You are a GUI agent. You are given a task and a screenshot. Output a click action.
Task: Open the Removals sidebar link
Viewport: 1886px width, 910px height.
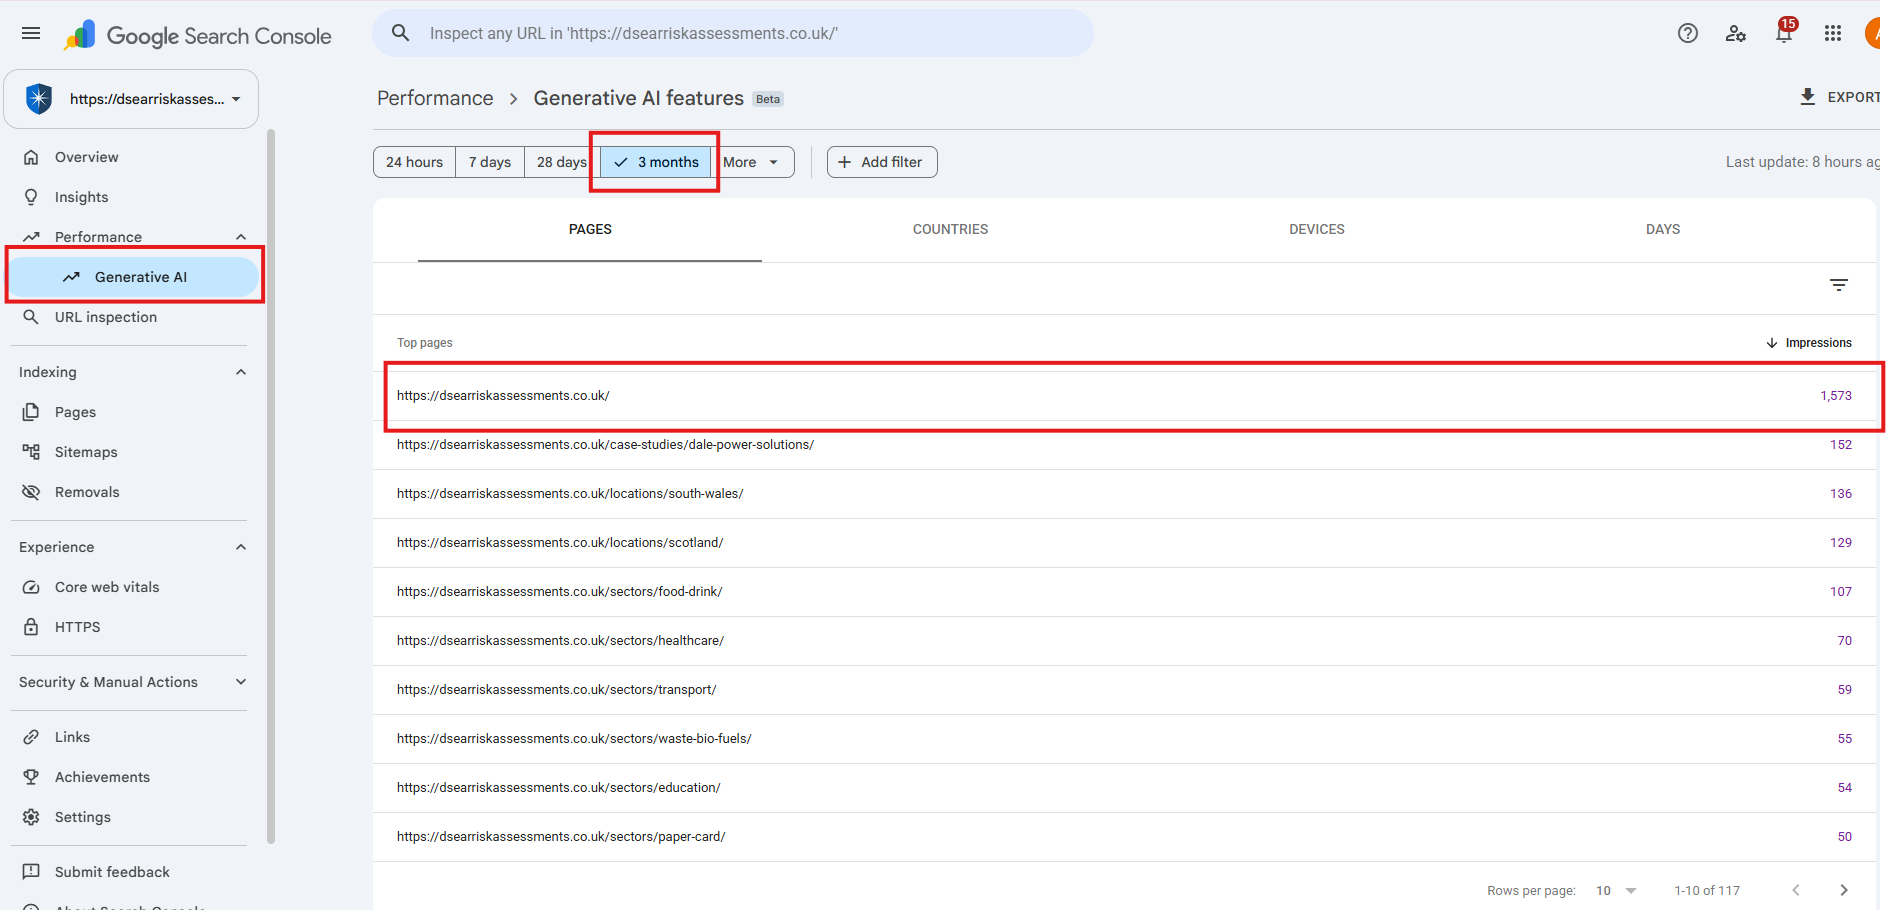pyautogui.click(x=87, y=492)
